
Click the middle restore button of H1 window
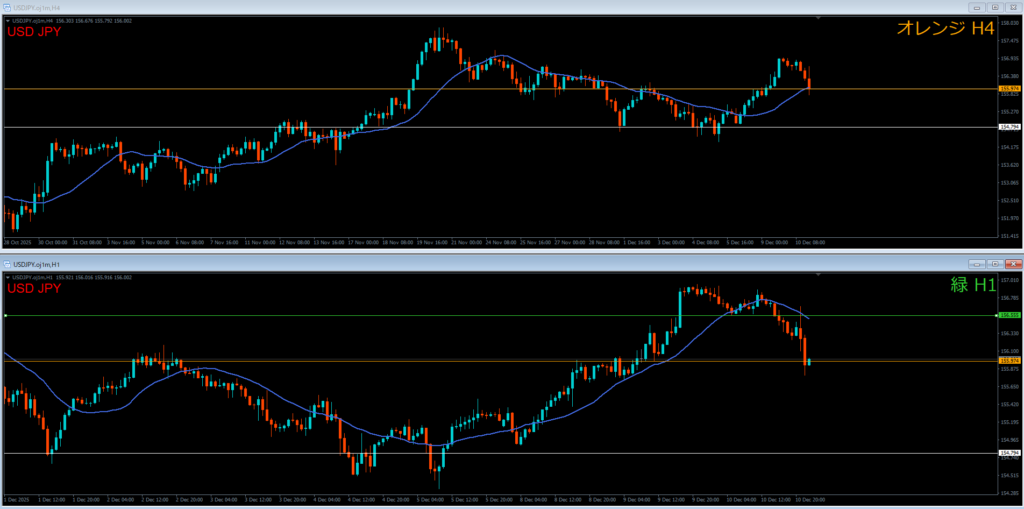[996, 264]
